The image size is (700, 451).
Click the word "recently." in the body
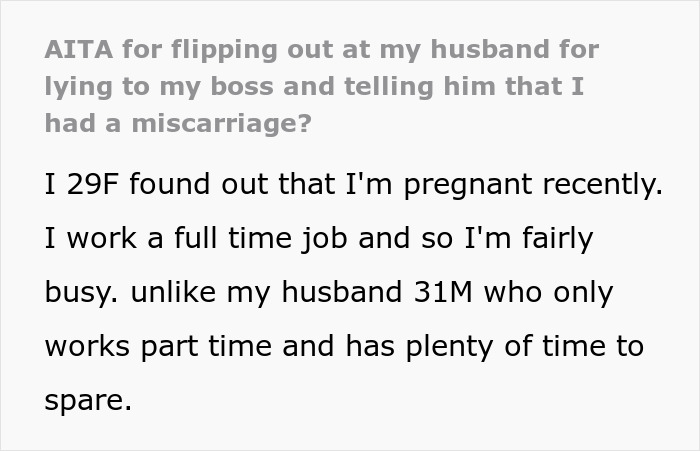point(603,185)
